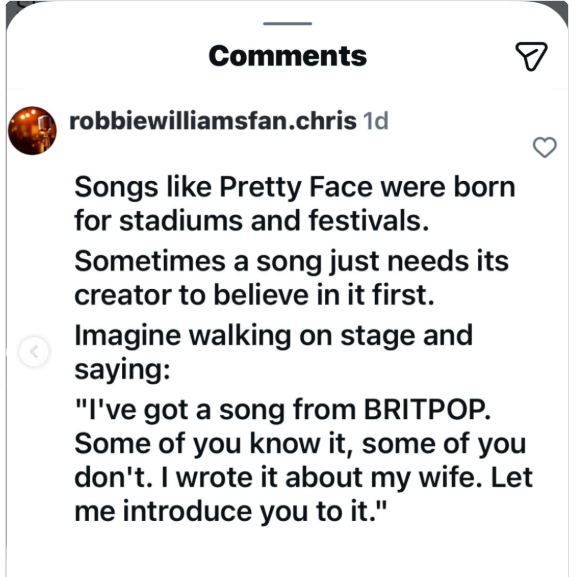
Task: Click the text 'for stadiums and festivals.'
Action: pyautogui.click(x=252, y=220)
